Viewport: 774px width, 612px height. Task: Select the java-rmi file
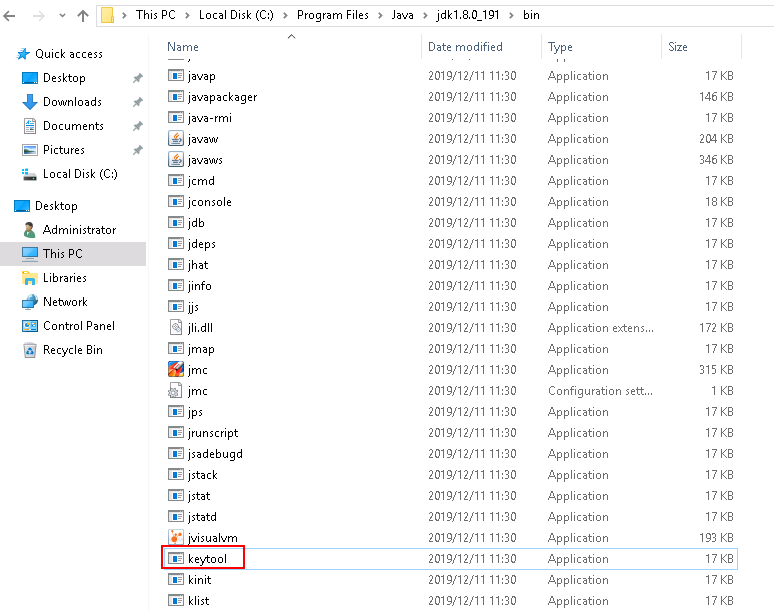(x=210, y=118)
